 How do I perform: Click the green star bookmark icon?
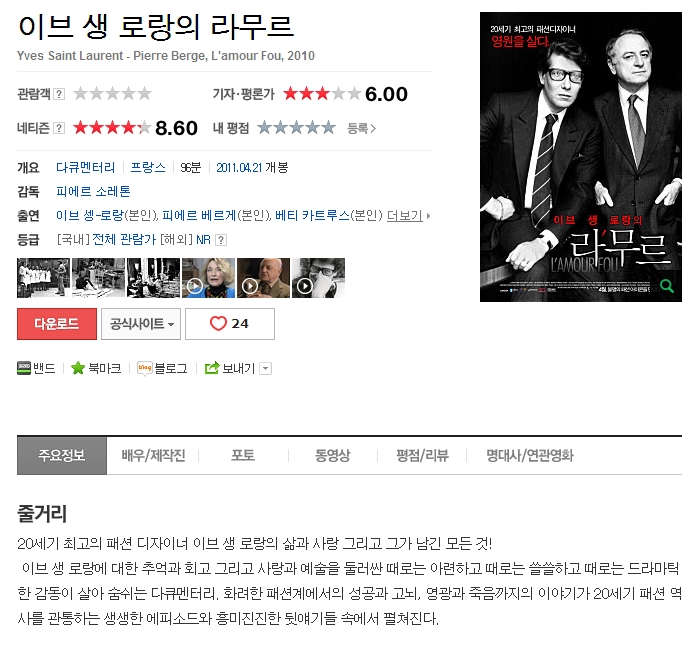(78, 368)
